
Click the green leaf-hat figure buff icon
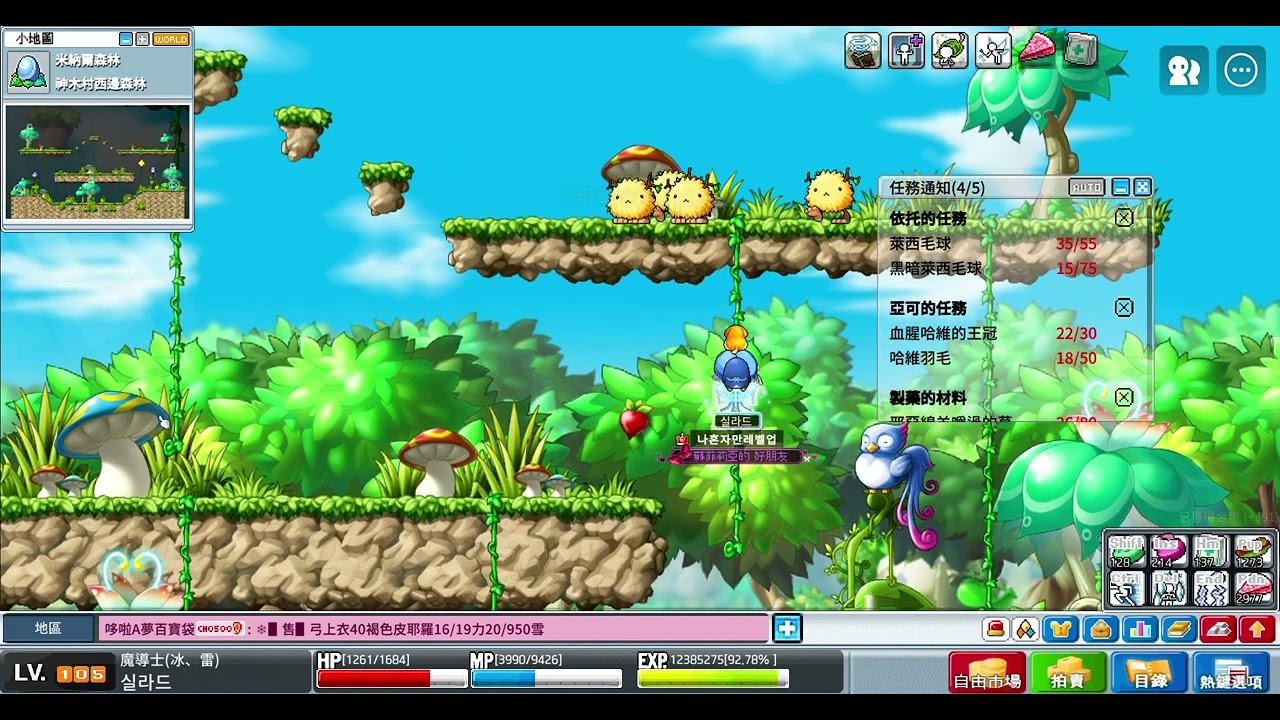point(950,50)
